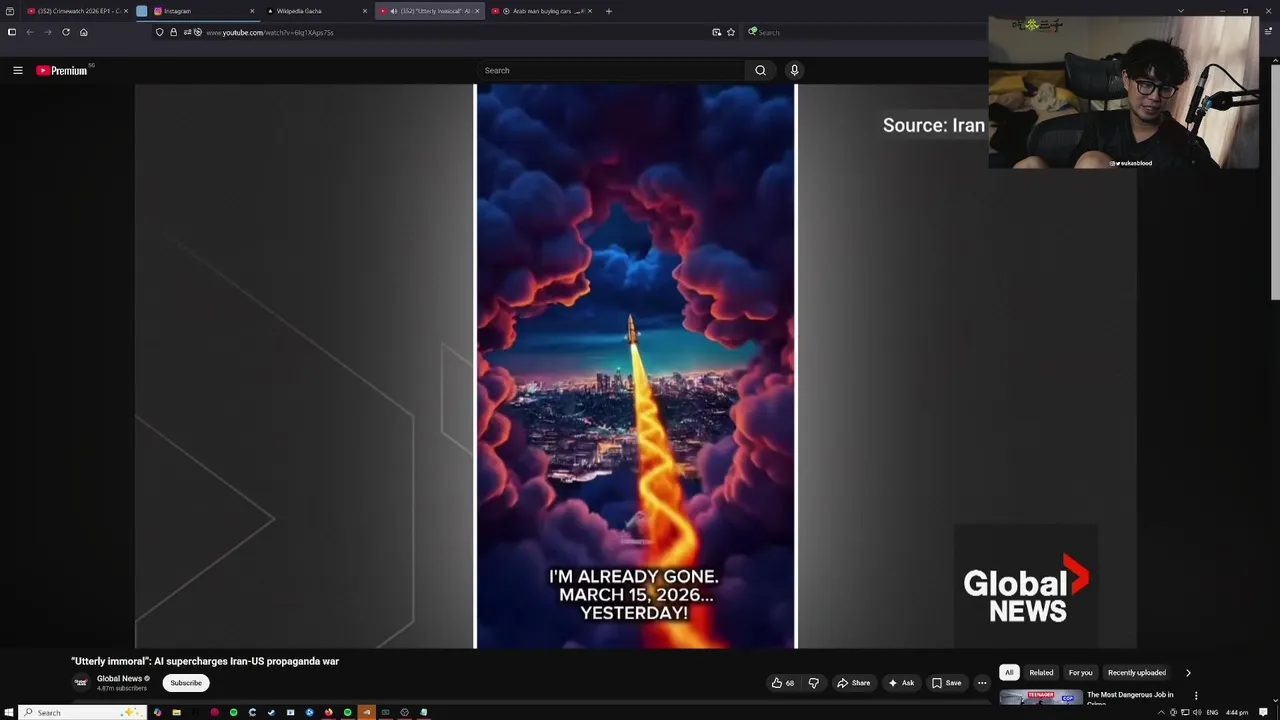View site security lock info

[173, 32]
